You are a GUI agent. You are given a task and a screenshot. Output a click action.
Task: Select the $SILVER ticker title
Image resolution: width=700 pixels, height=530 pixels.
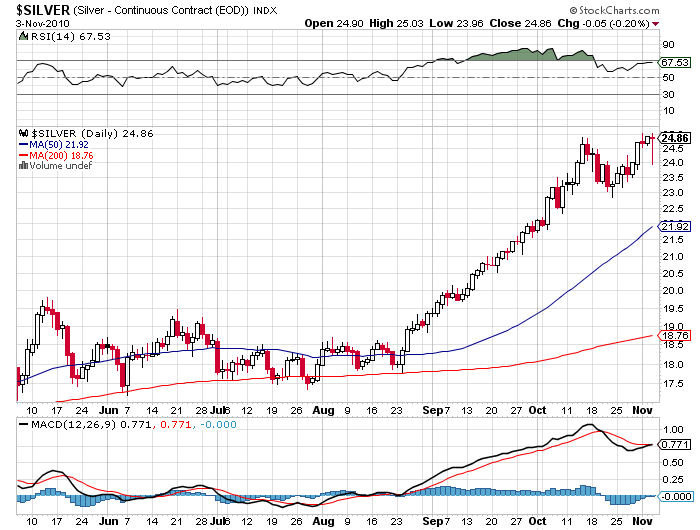43,10
